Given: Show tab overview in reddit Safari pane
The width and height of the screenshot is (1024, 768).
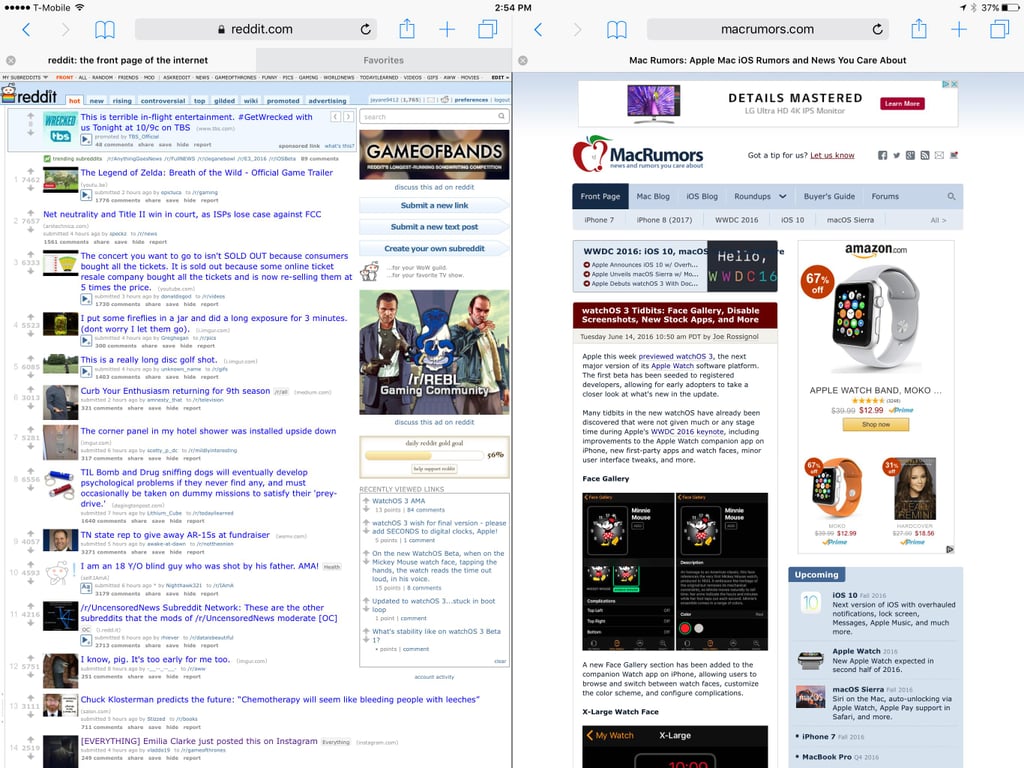Looking at the screenshot, I should pos(487,29).
